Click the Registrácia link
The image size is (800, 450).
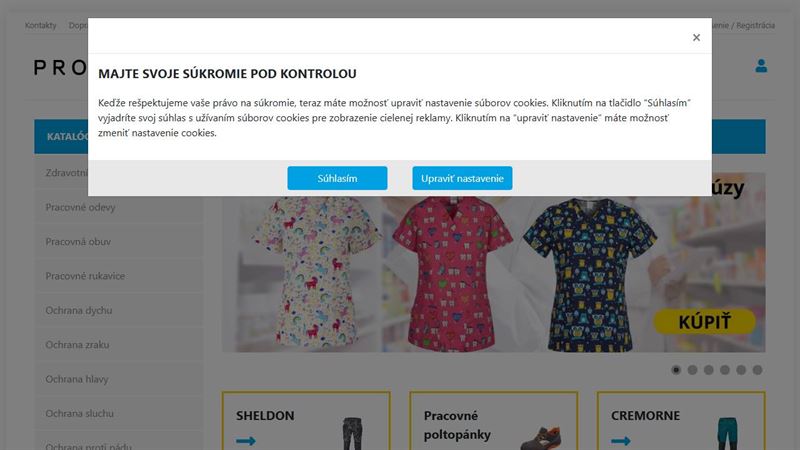(x=756, y=25)
